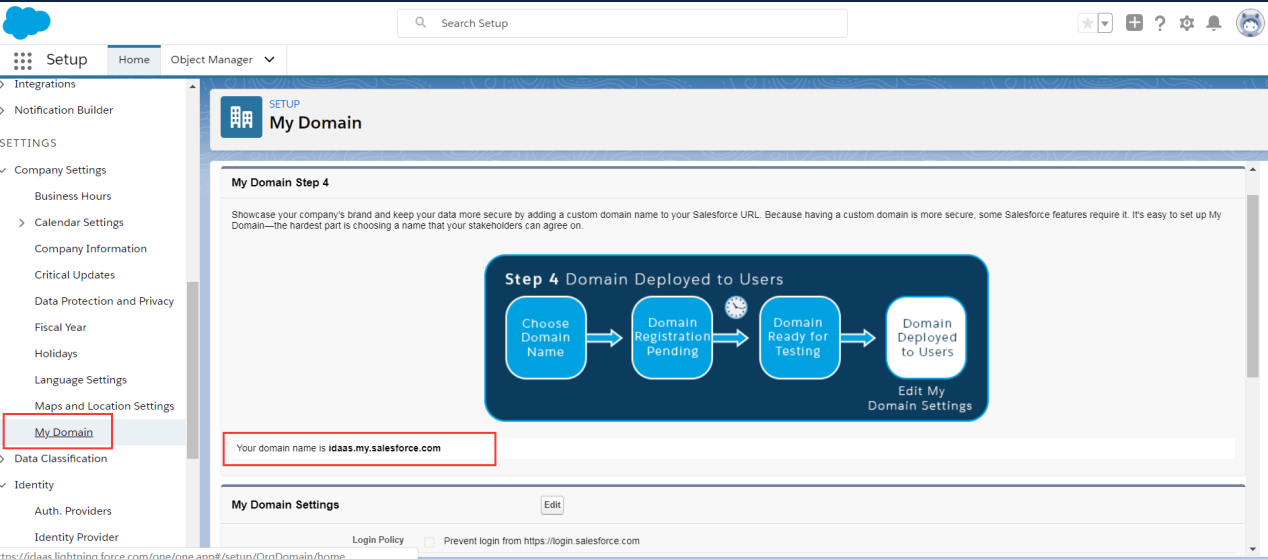The height and width of the screenshot is (559, 1268).
Task: Click the domain name idaas.my.salesforce.com
Action: pos(385,448)
